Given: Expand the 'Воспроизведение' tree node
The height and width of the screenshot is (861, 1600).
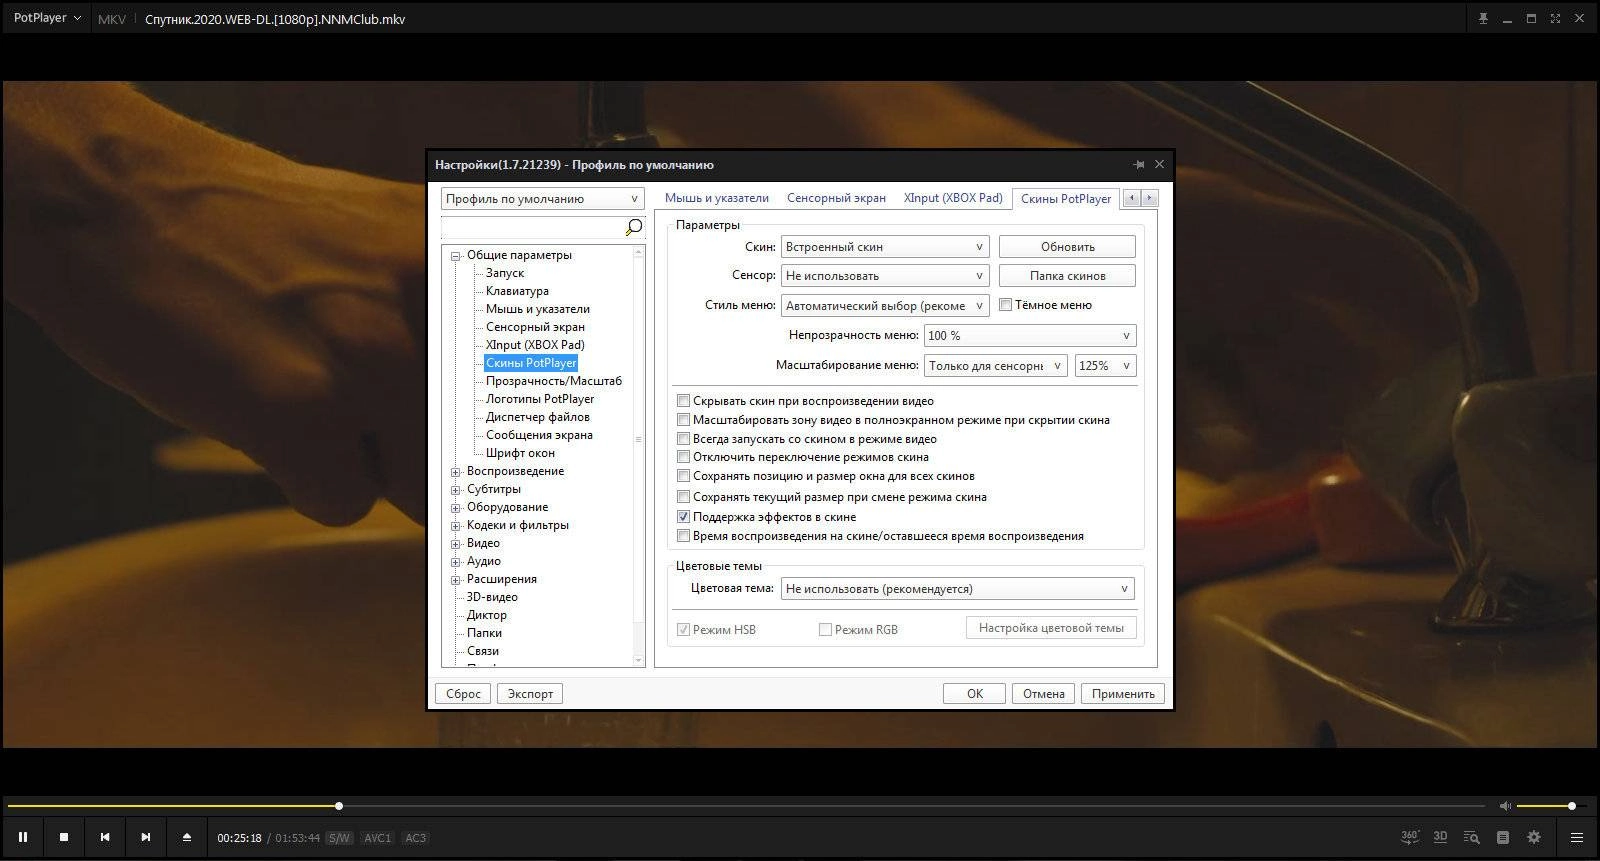Looking at the screenshot, I should tap(456, 471).
